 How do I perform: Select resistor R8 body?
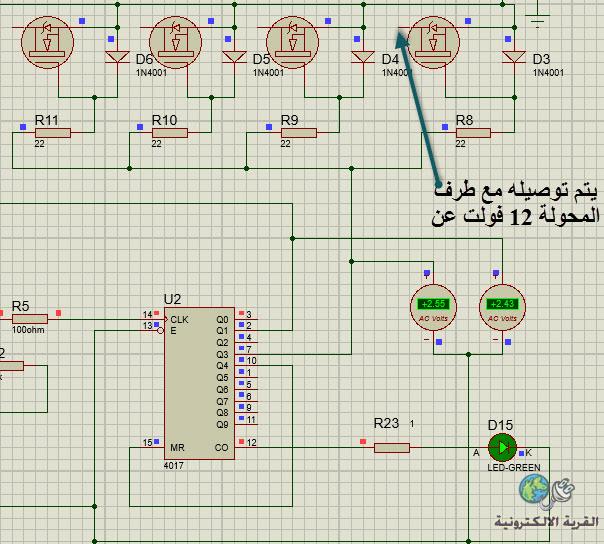click(x=473, y=133)
